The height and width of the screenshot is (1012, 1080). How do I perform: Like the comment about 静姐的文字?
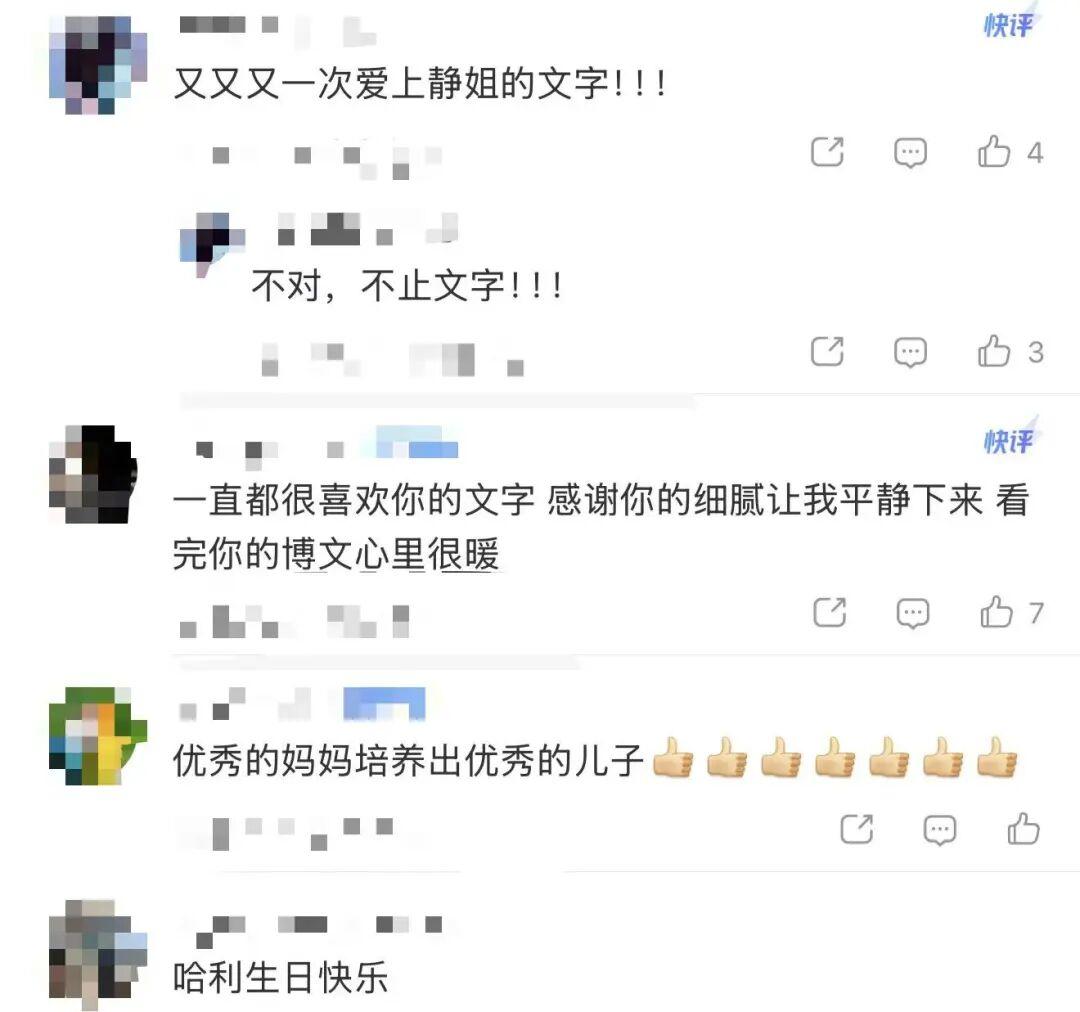tap(995, 152)
